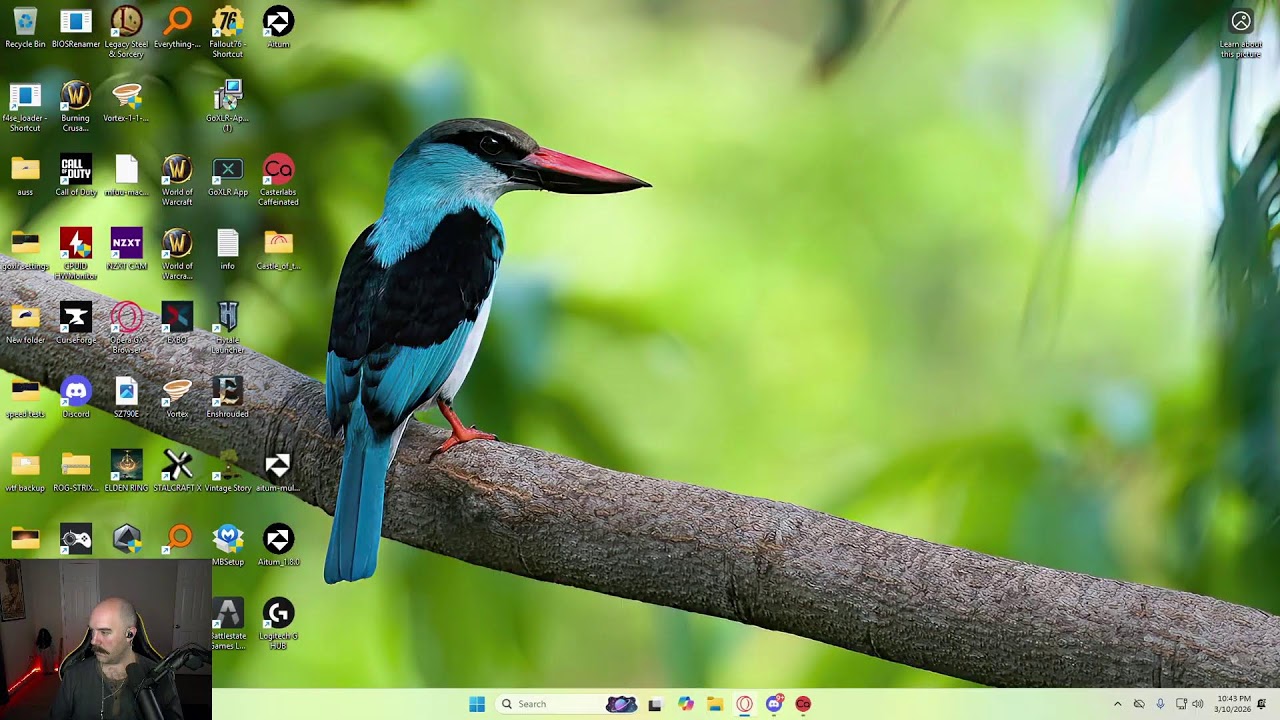
Task: Select the f4se_loader shortcut on desktop
Action: [25, 107]
